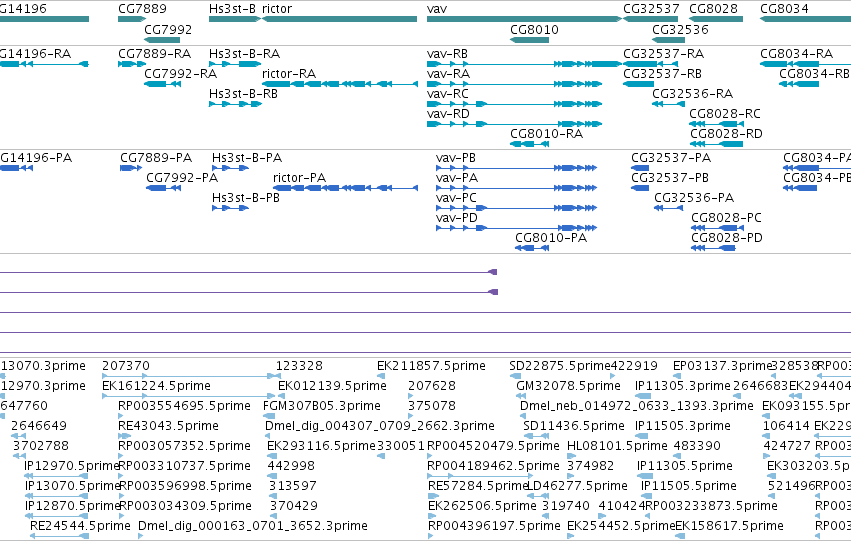This screenshot has width=851, height=541.
Task: Select the CG32537-PB protein label
Action: [670, 178]
